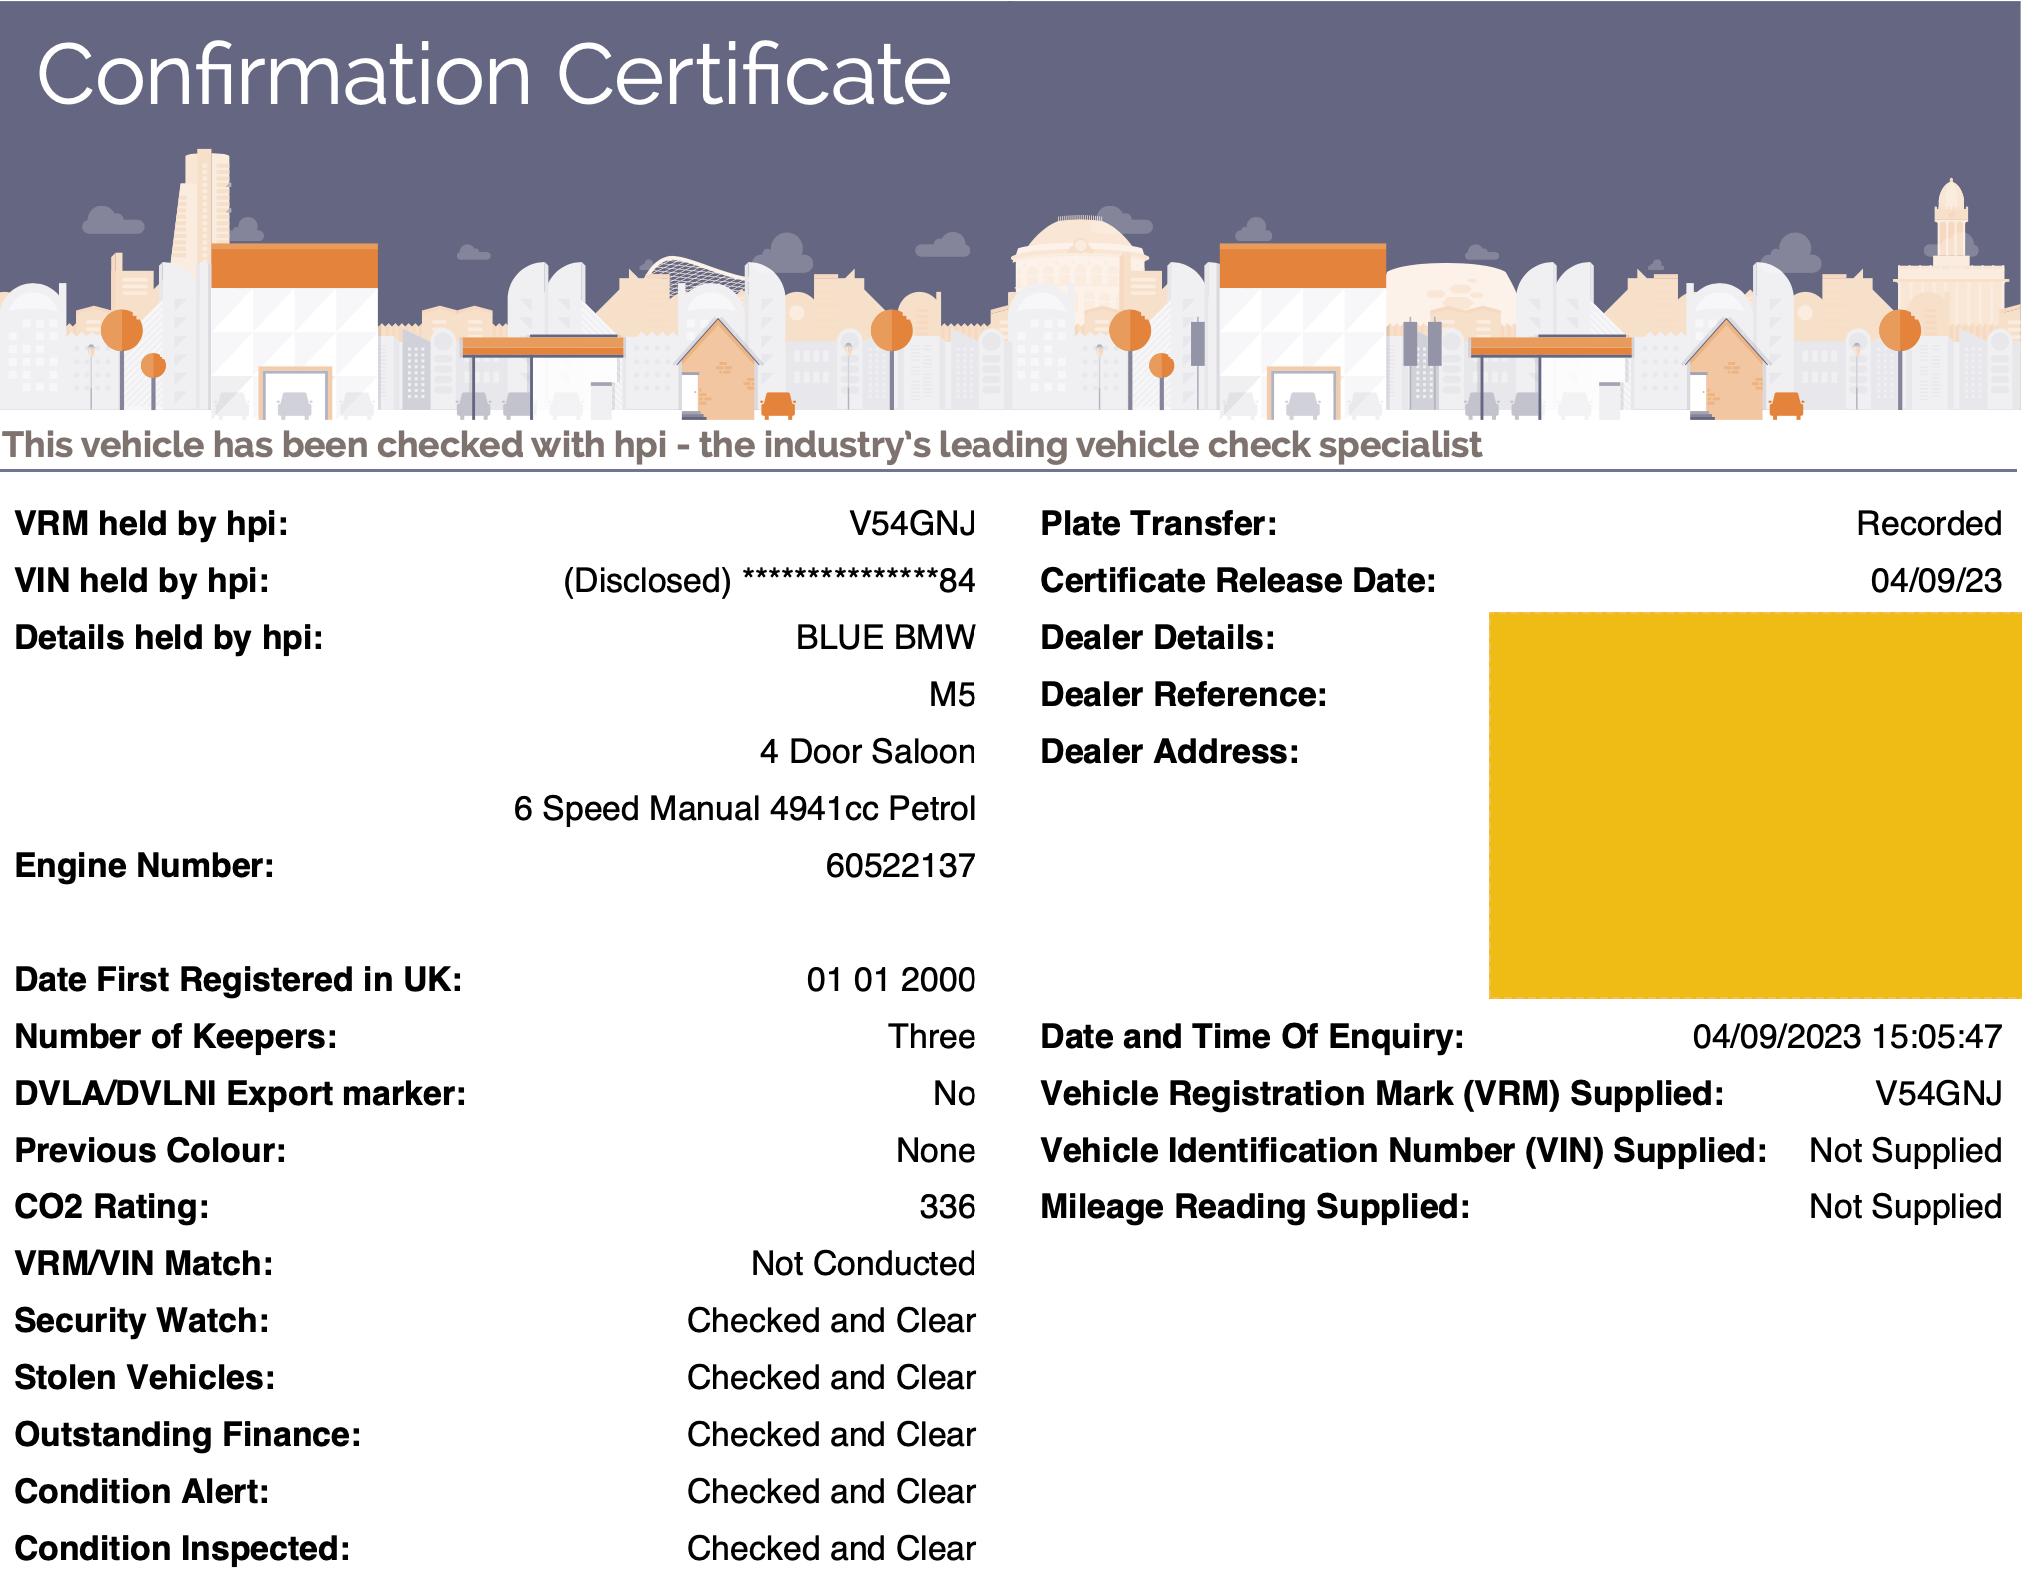Click the 'Dealer Reference:' label

pos(1184,694)
